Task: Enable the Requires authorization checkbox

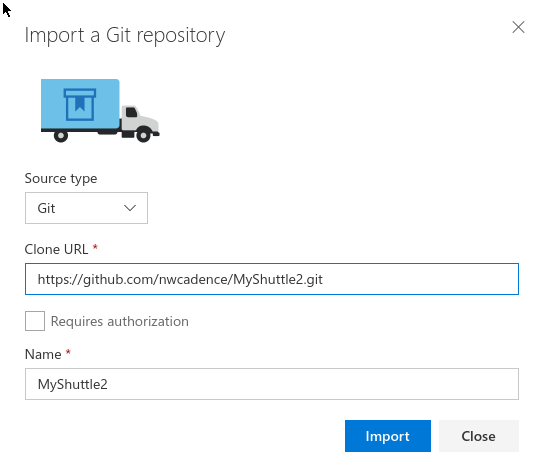Action: 35,321
